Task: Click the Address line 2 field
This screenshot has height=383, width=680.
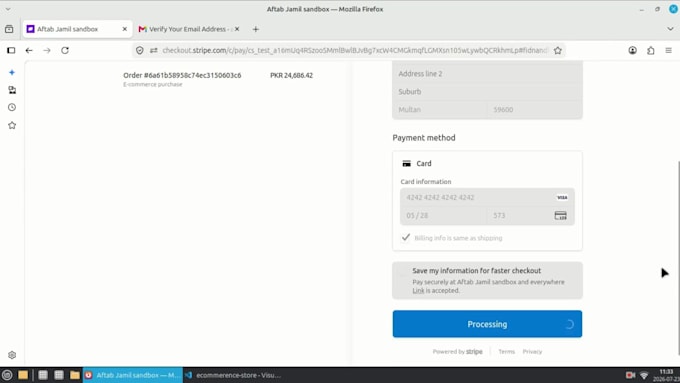Action: point(487,74)
